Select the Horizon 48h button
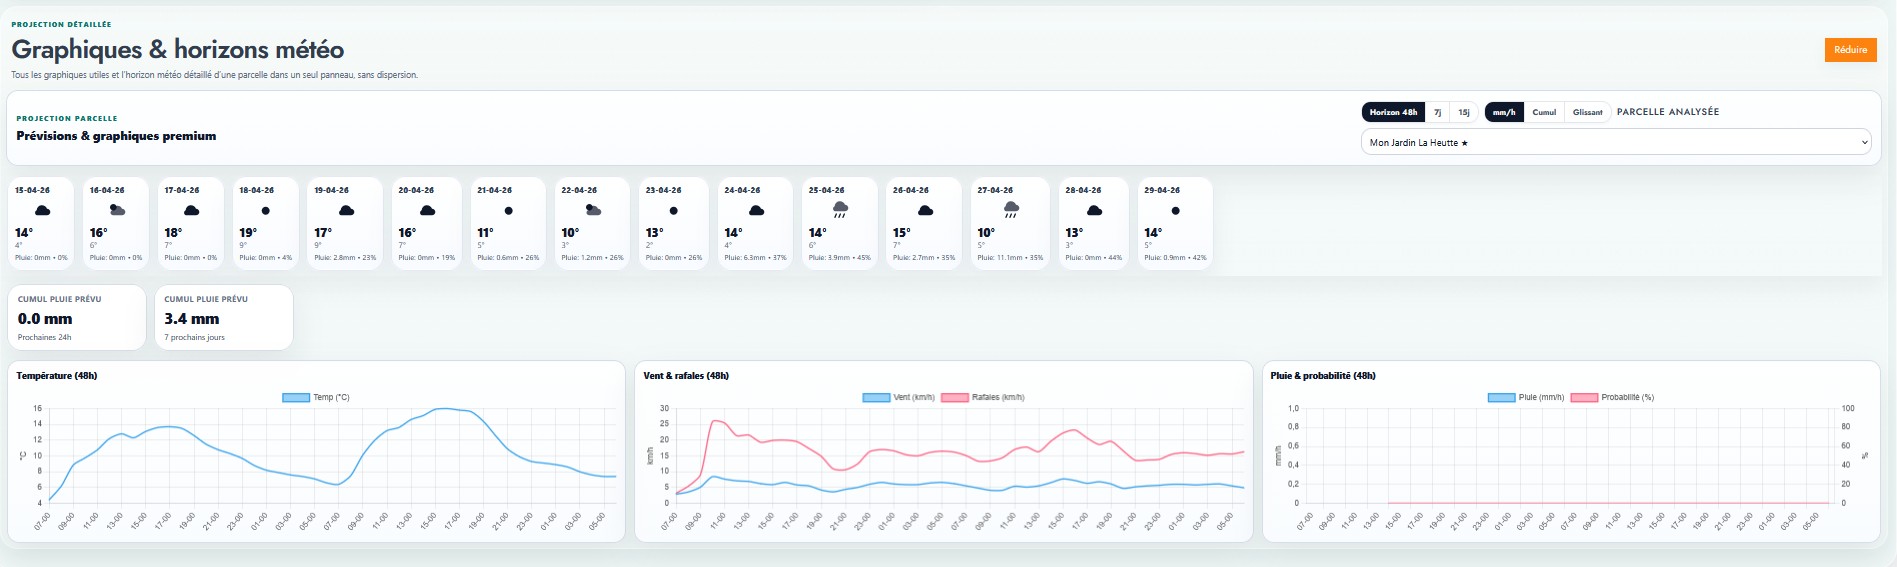The height and width of the screenshot is (567, 1897). pyautogui.click(x=1393, y=112)
